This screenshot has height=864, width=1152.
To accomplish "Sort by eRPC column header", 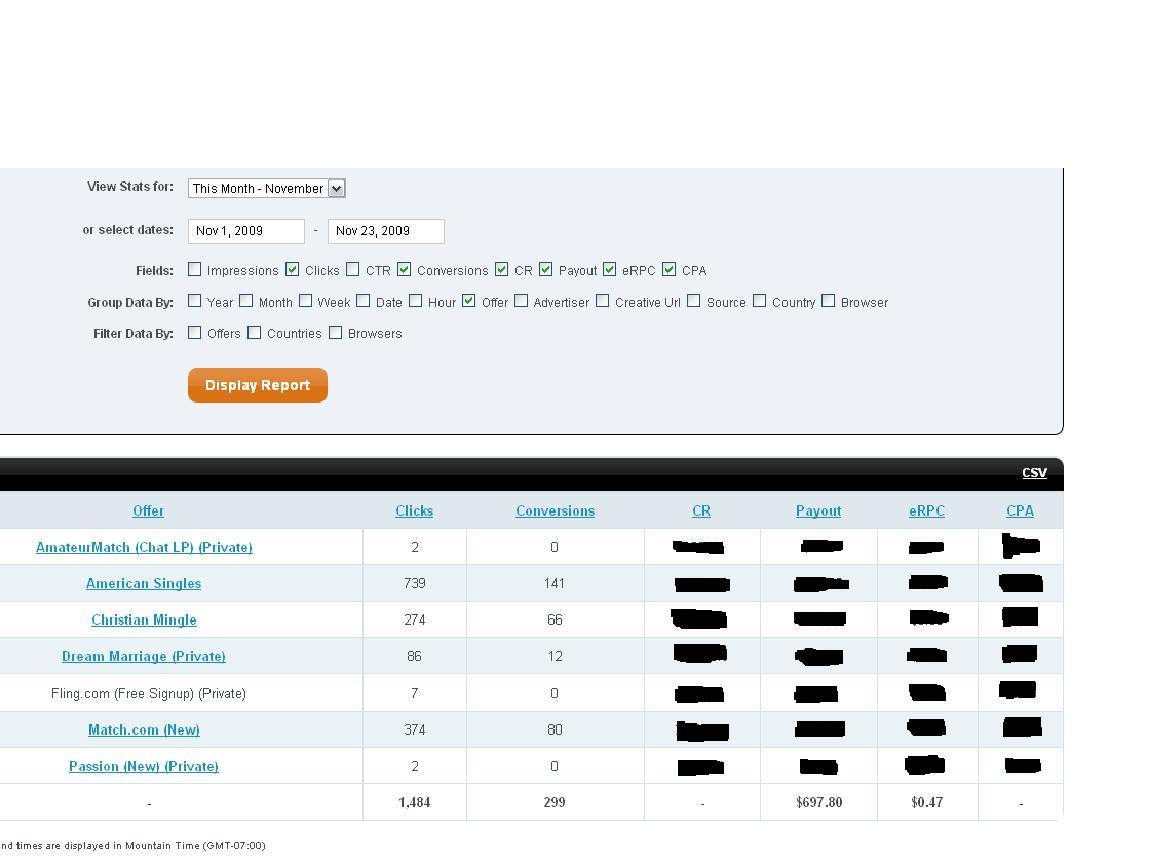I will click(926, 511).
